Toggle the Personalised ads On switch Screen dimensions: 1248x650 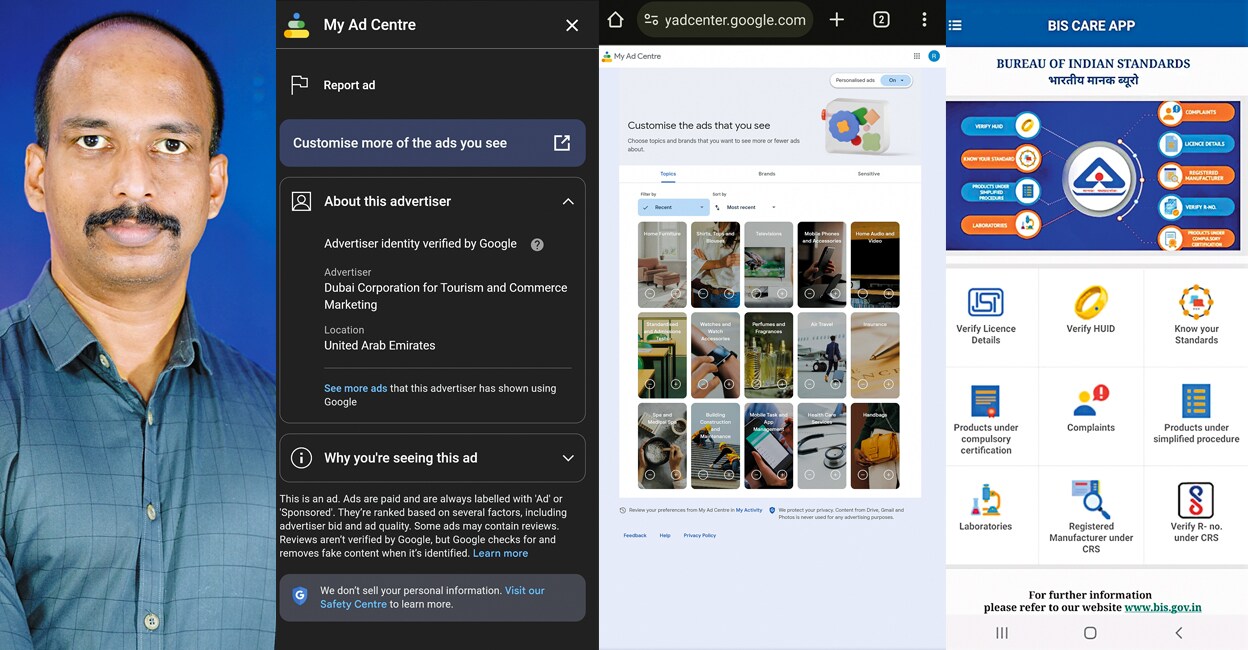coord(896,80)
